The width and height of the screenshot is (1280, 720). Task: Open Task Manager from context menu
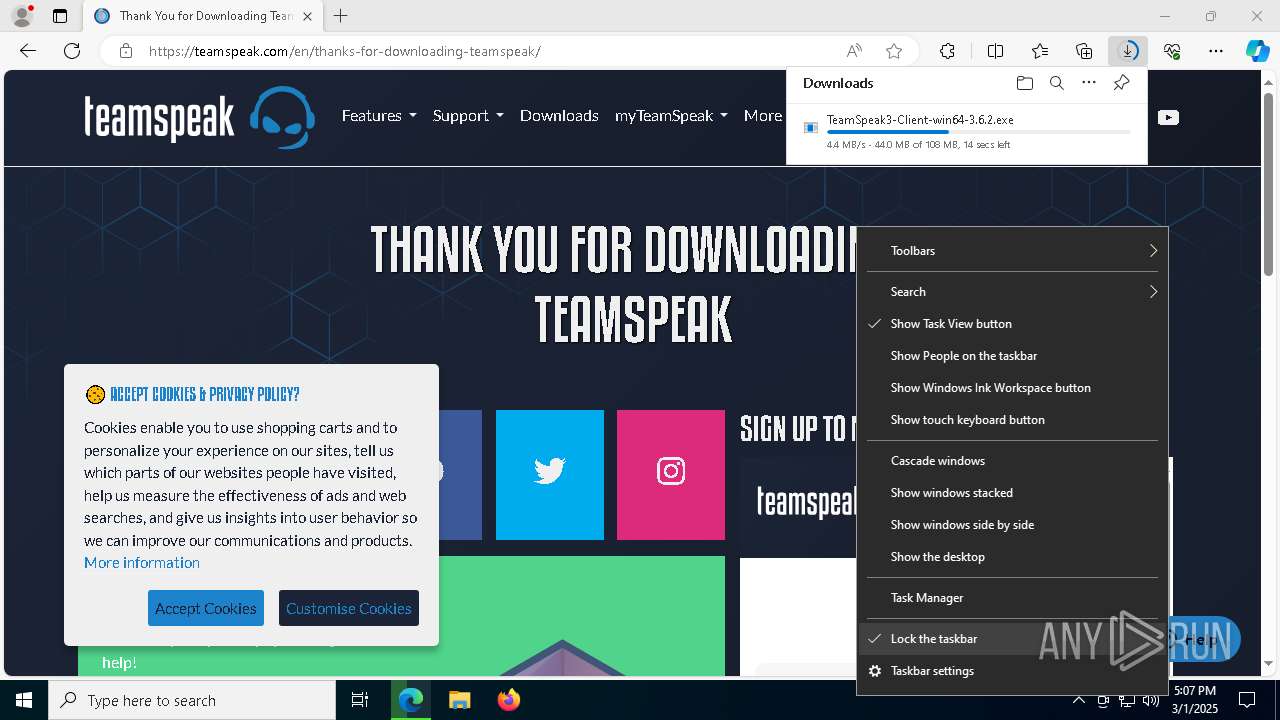1012,598
